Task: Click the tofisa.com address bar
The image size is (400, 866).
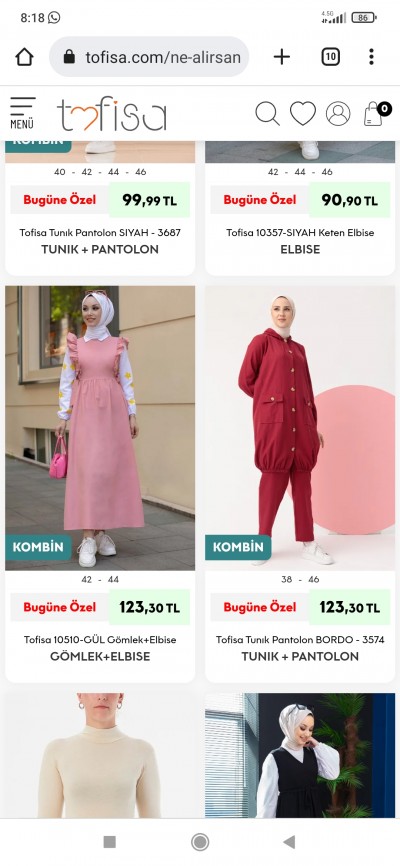Action: pyautogui.click(x=149, y=57)
